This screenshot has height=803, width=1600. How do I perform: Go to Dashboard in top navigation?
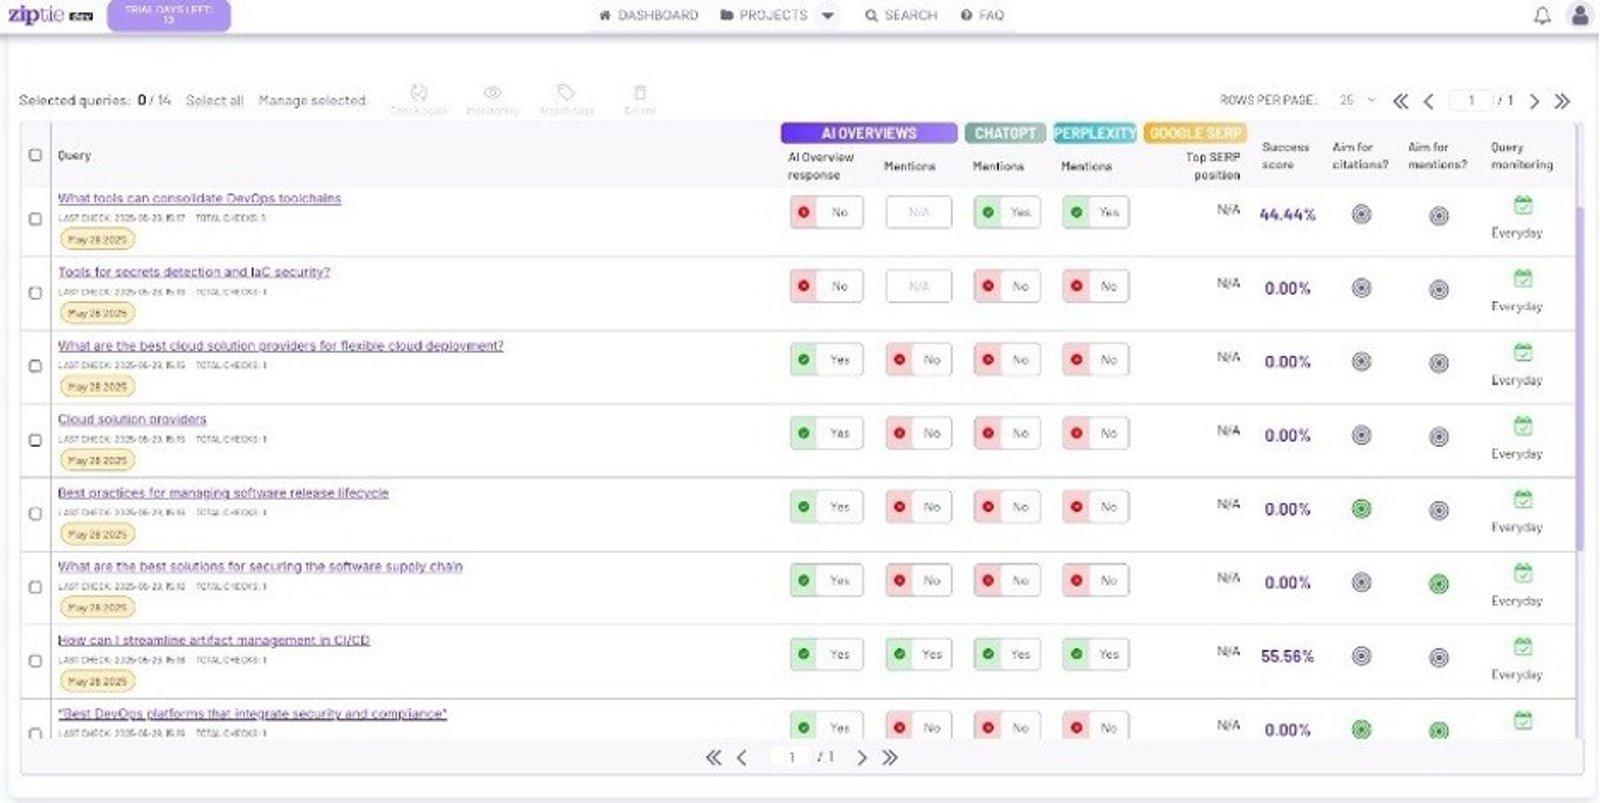point(648,15)
